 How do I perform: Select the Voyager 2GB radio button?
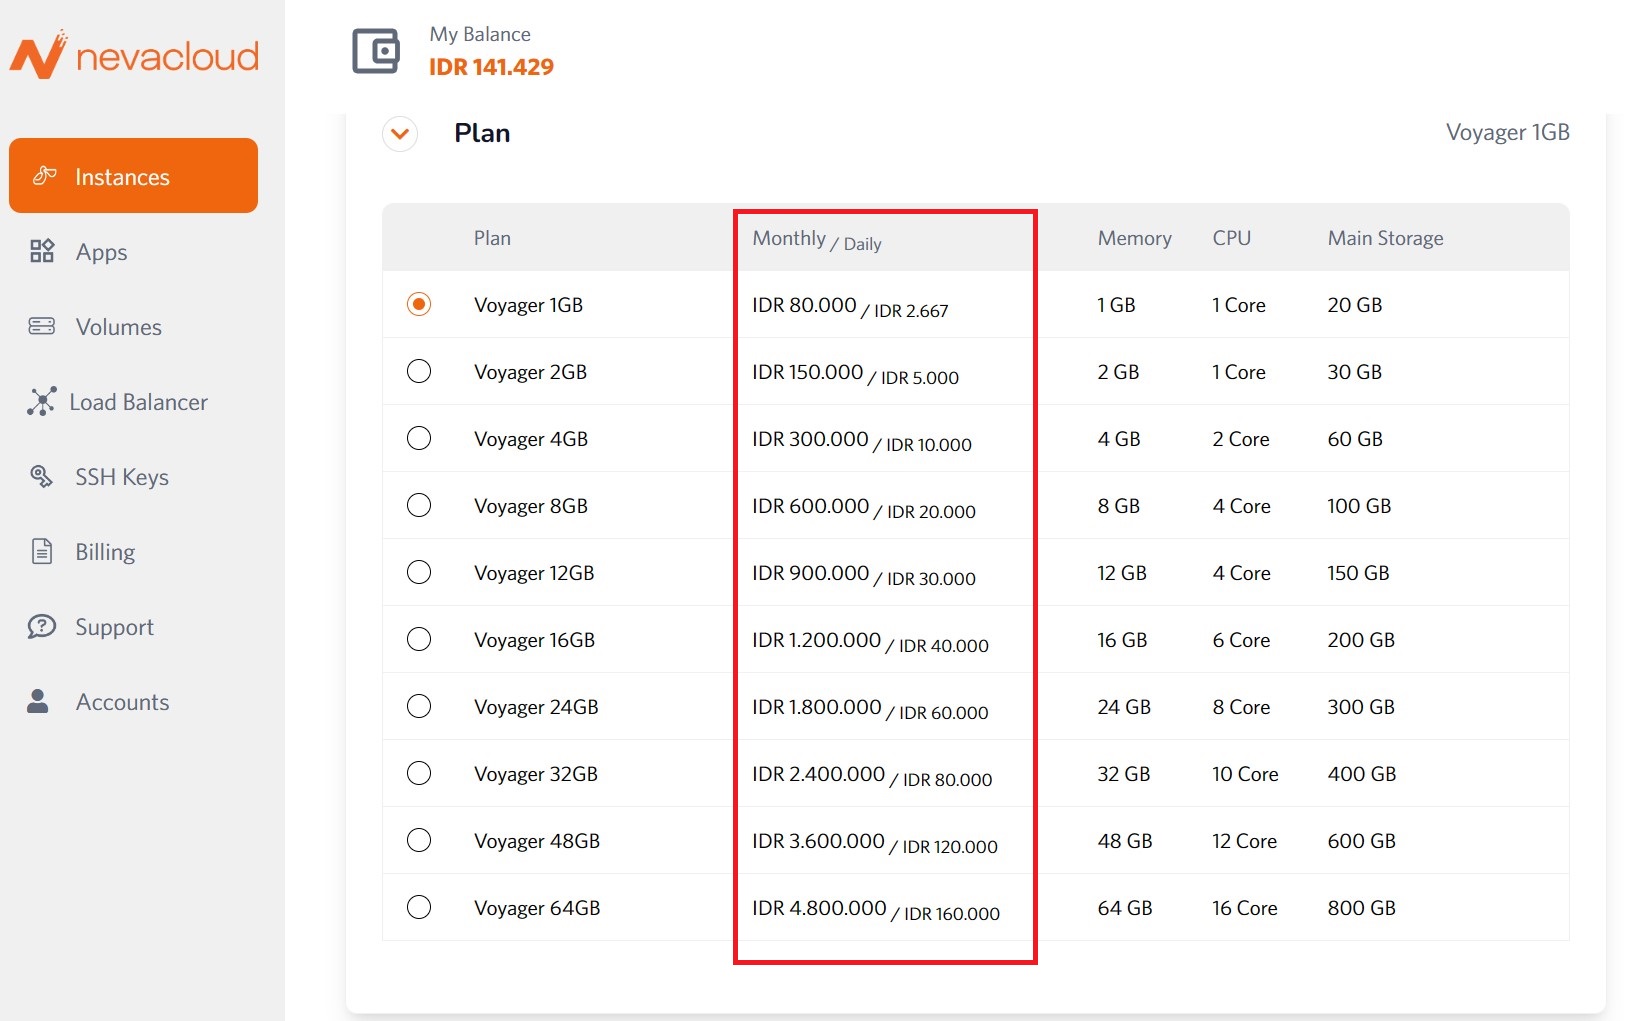tap(419, 371)
